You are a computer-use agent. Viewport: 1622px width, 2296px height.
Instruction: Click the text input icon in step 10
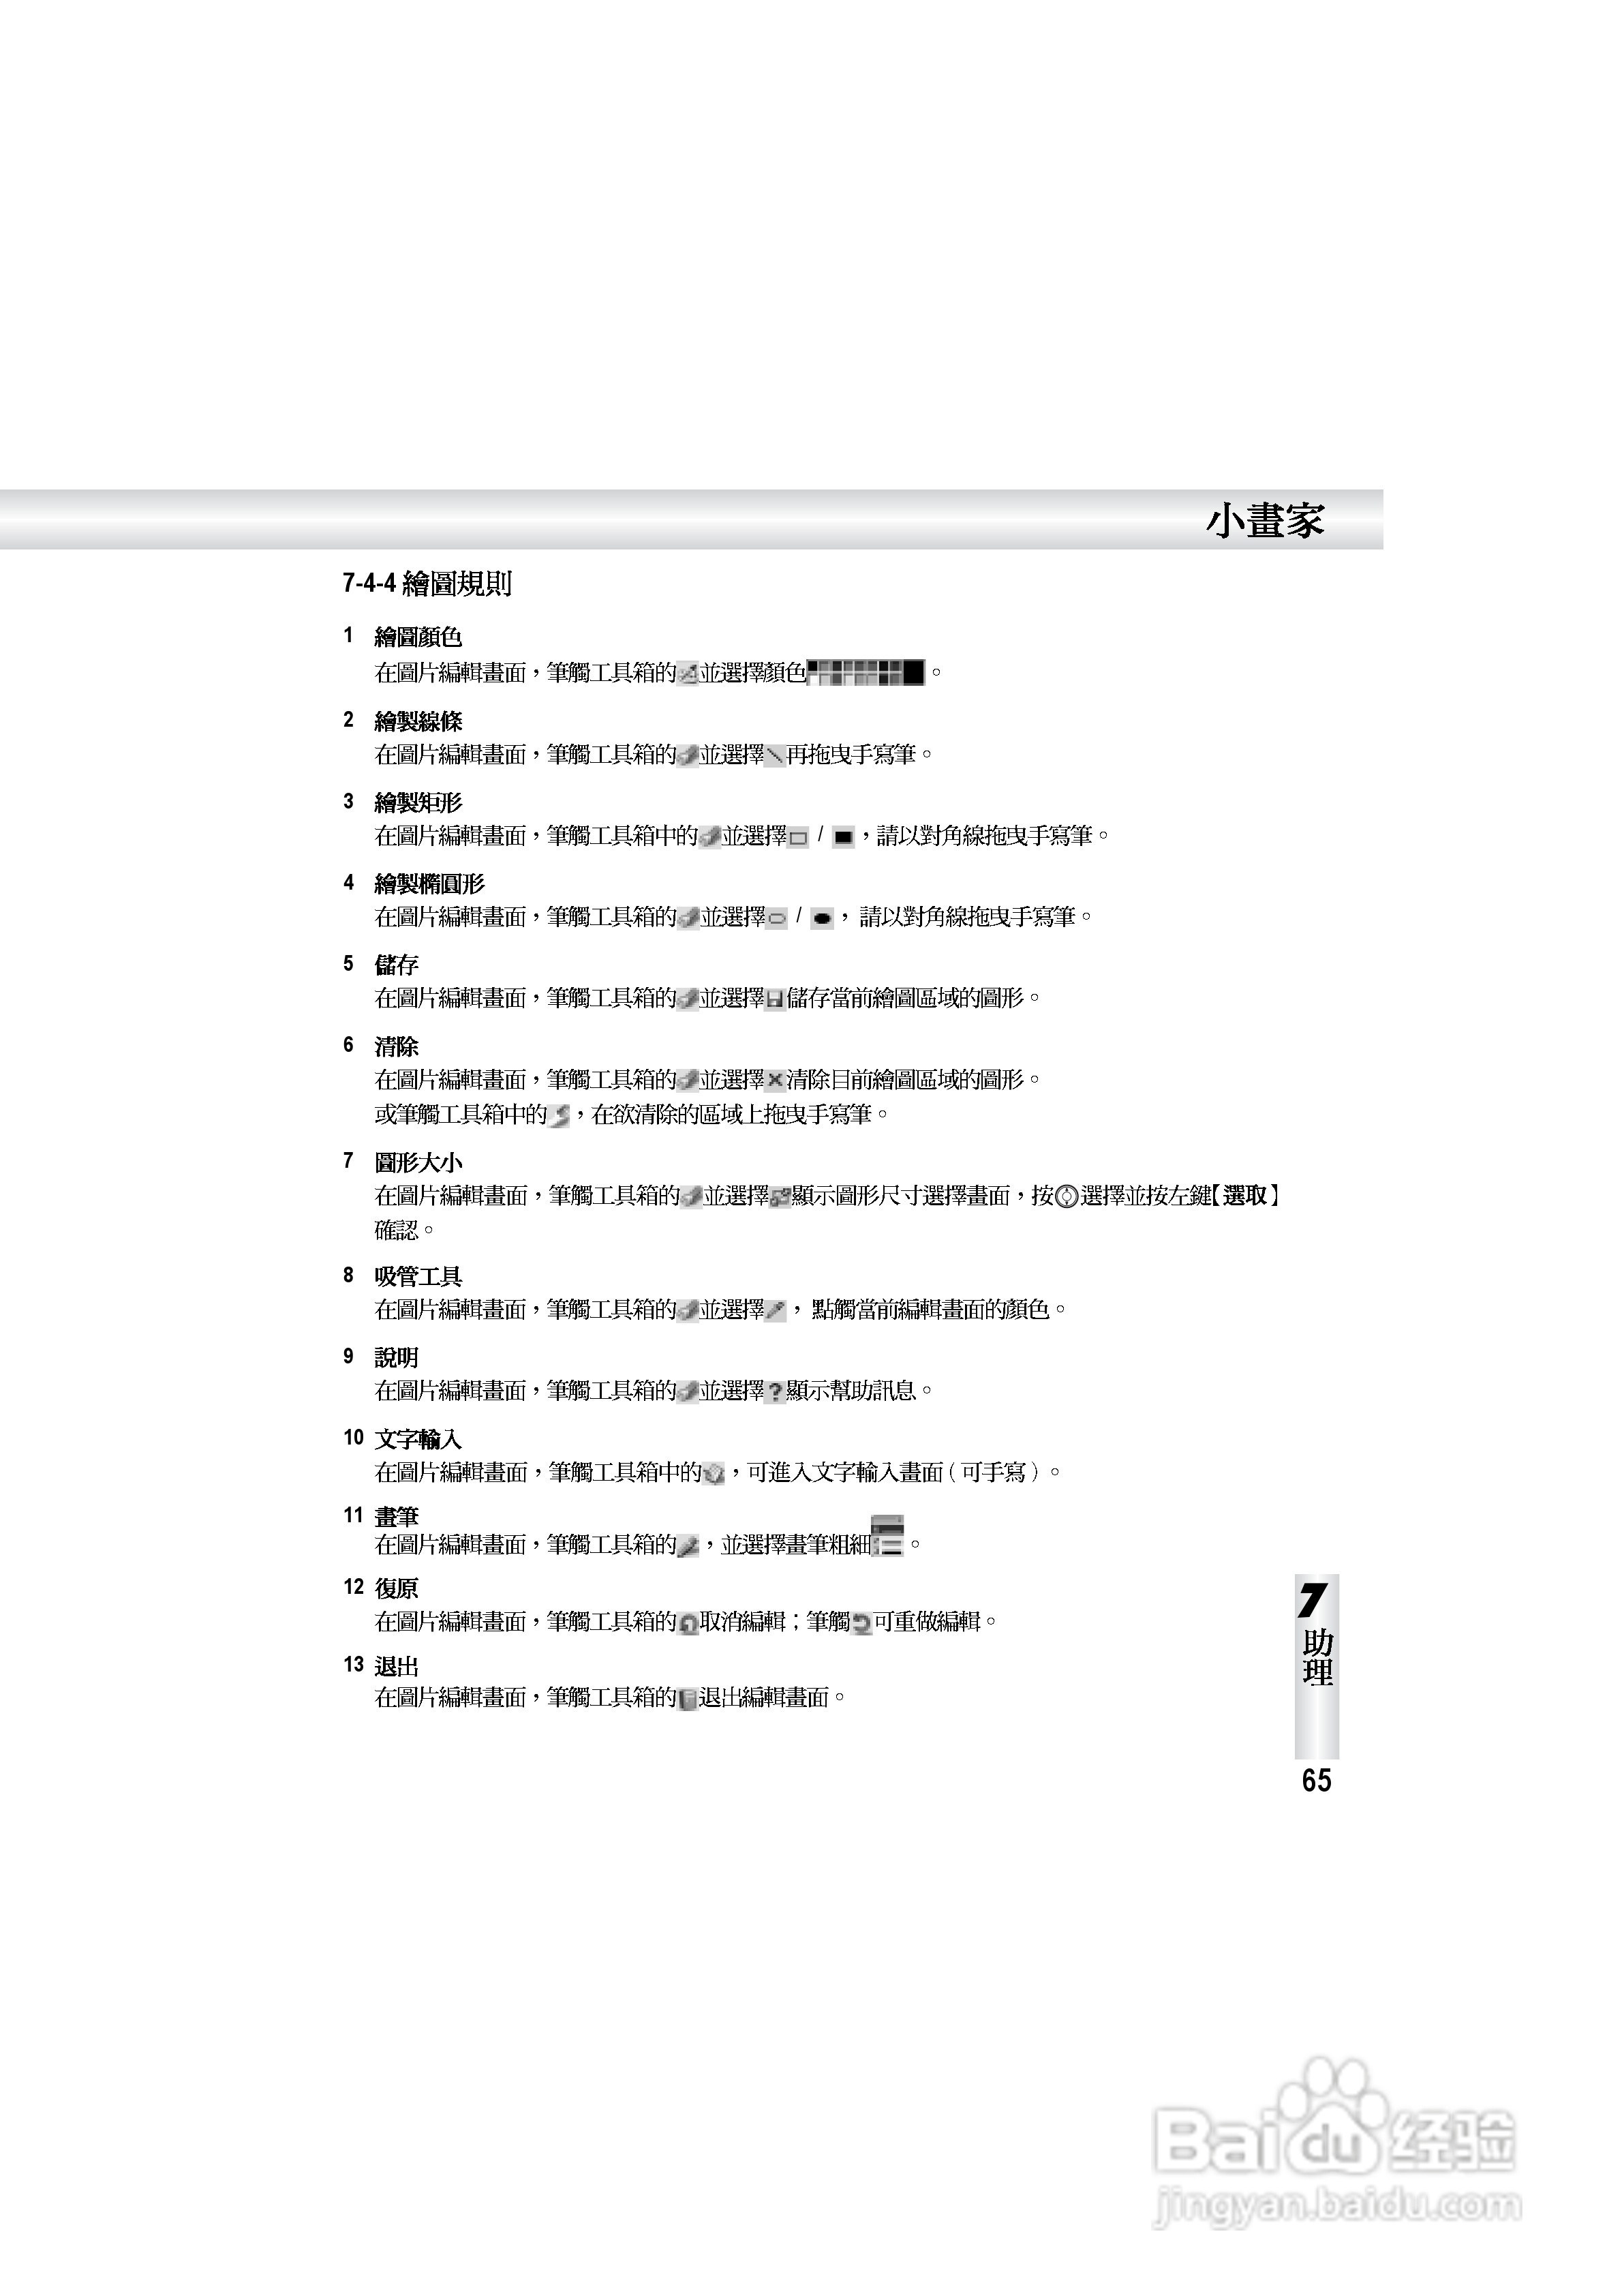(714, 1474)
